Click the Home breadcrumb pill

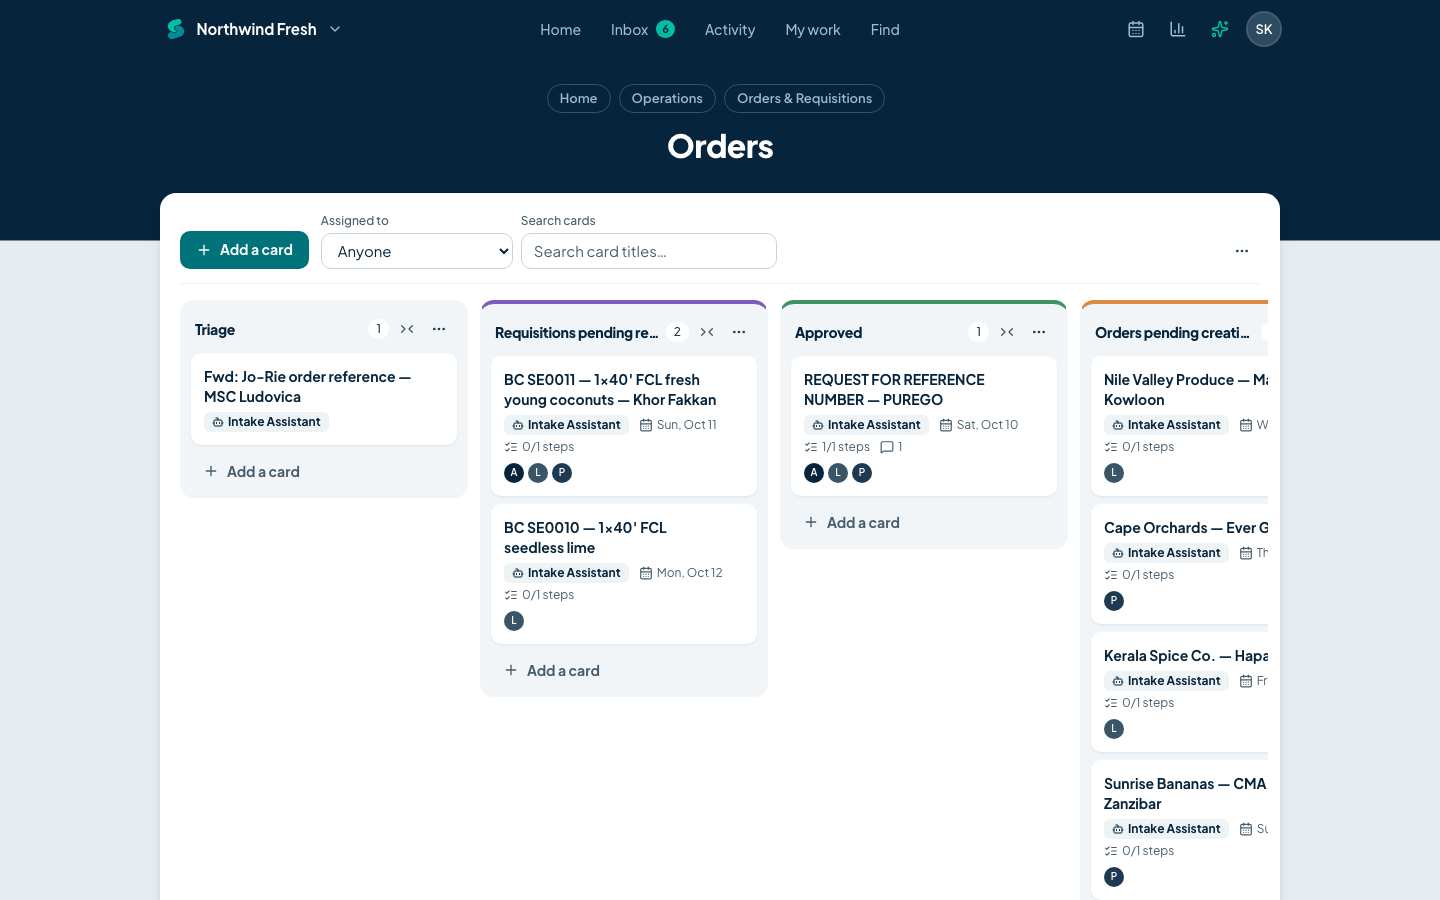click(x=579, y=98)
